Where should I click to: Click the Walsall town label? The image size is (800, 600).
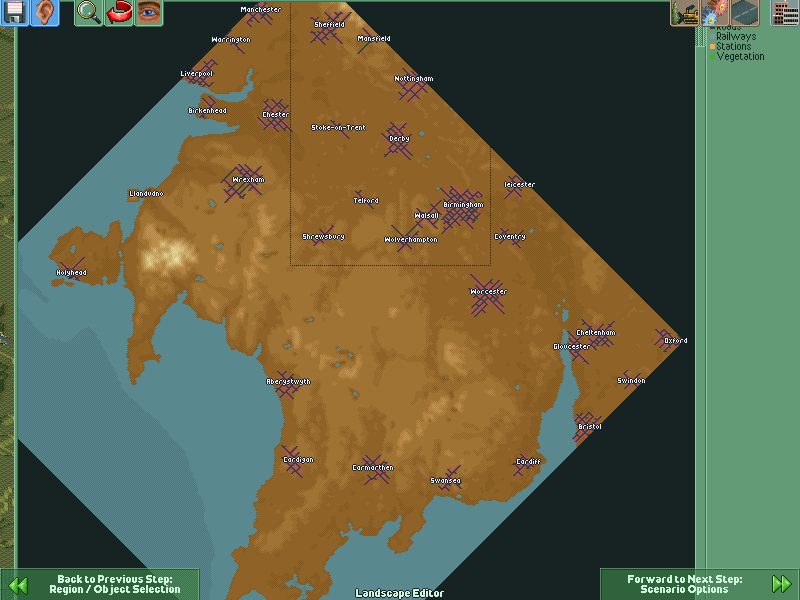427,216
